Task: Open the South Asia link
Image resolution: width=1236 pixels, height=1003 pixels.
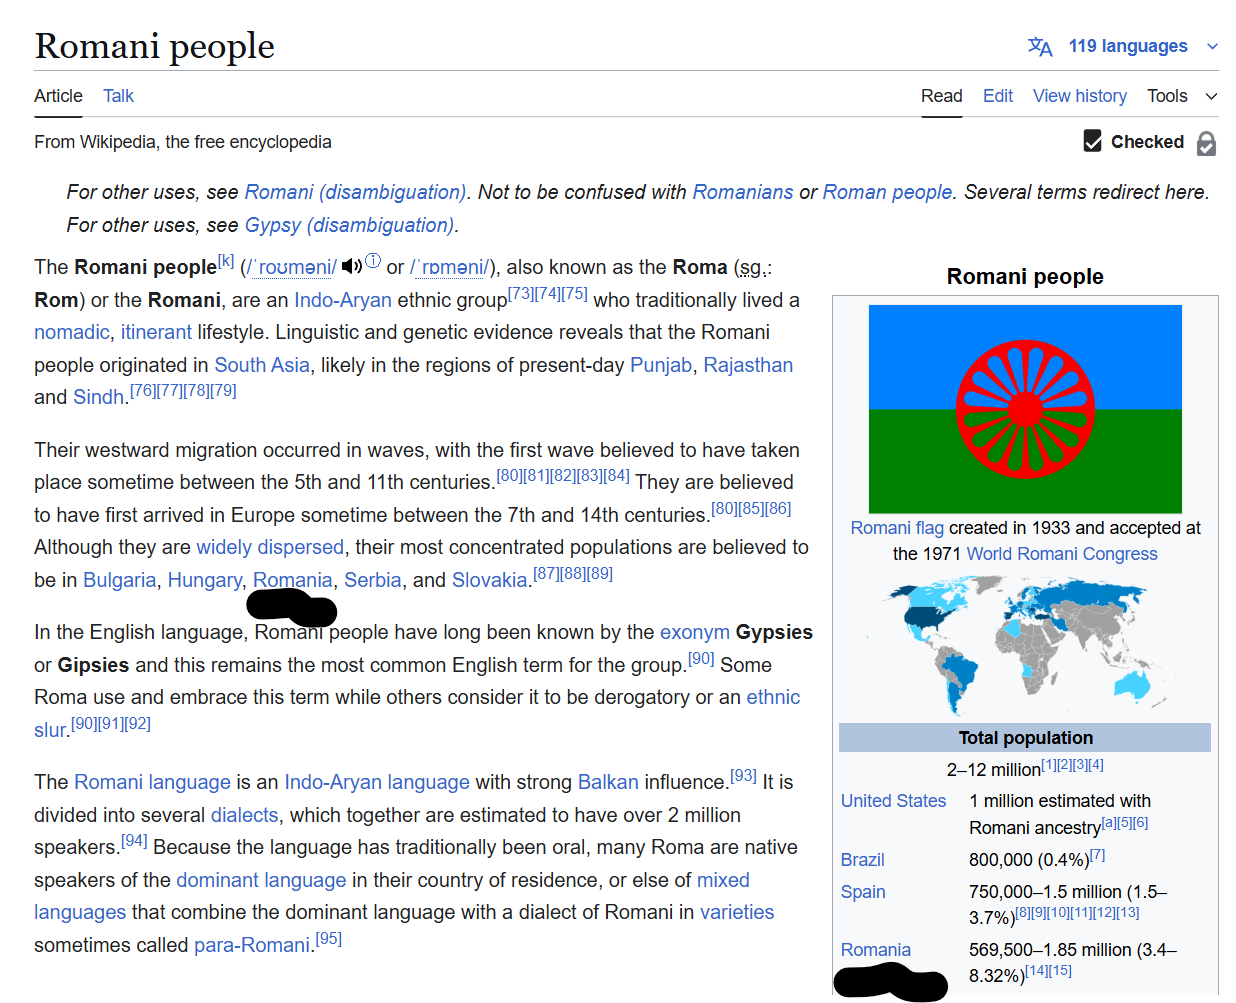Action: [x=262, y=365]
